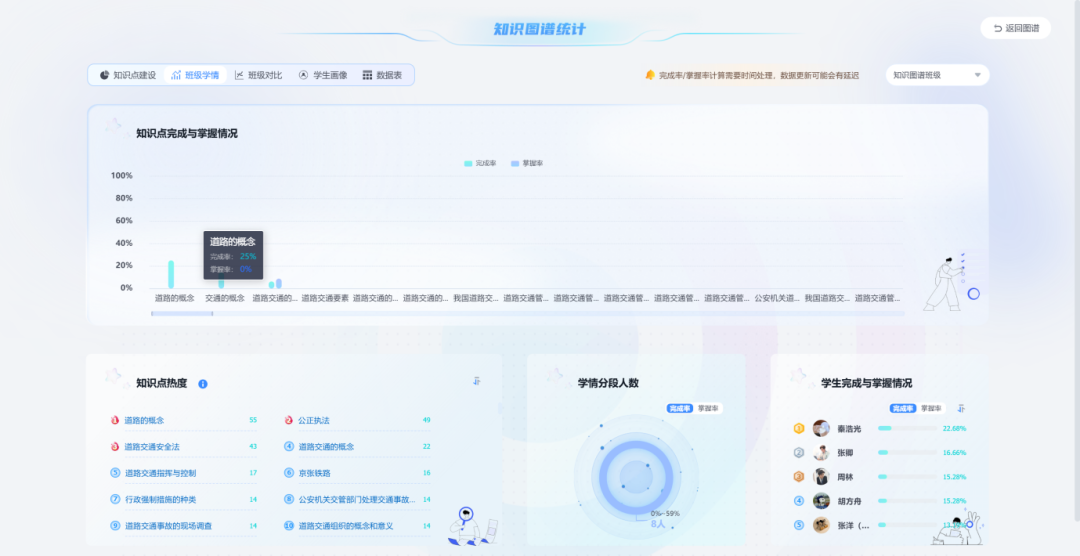1080x556 pixels.
Task: Click the 道路交通要素 axis label
Action: (x=325, y=298)
